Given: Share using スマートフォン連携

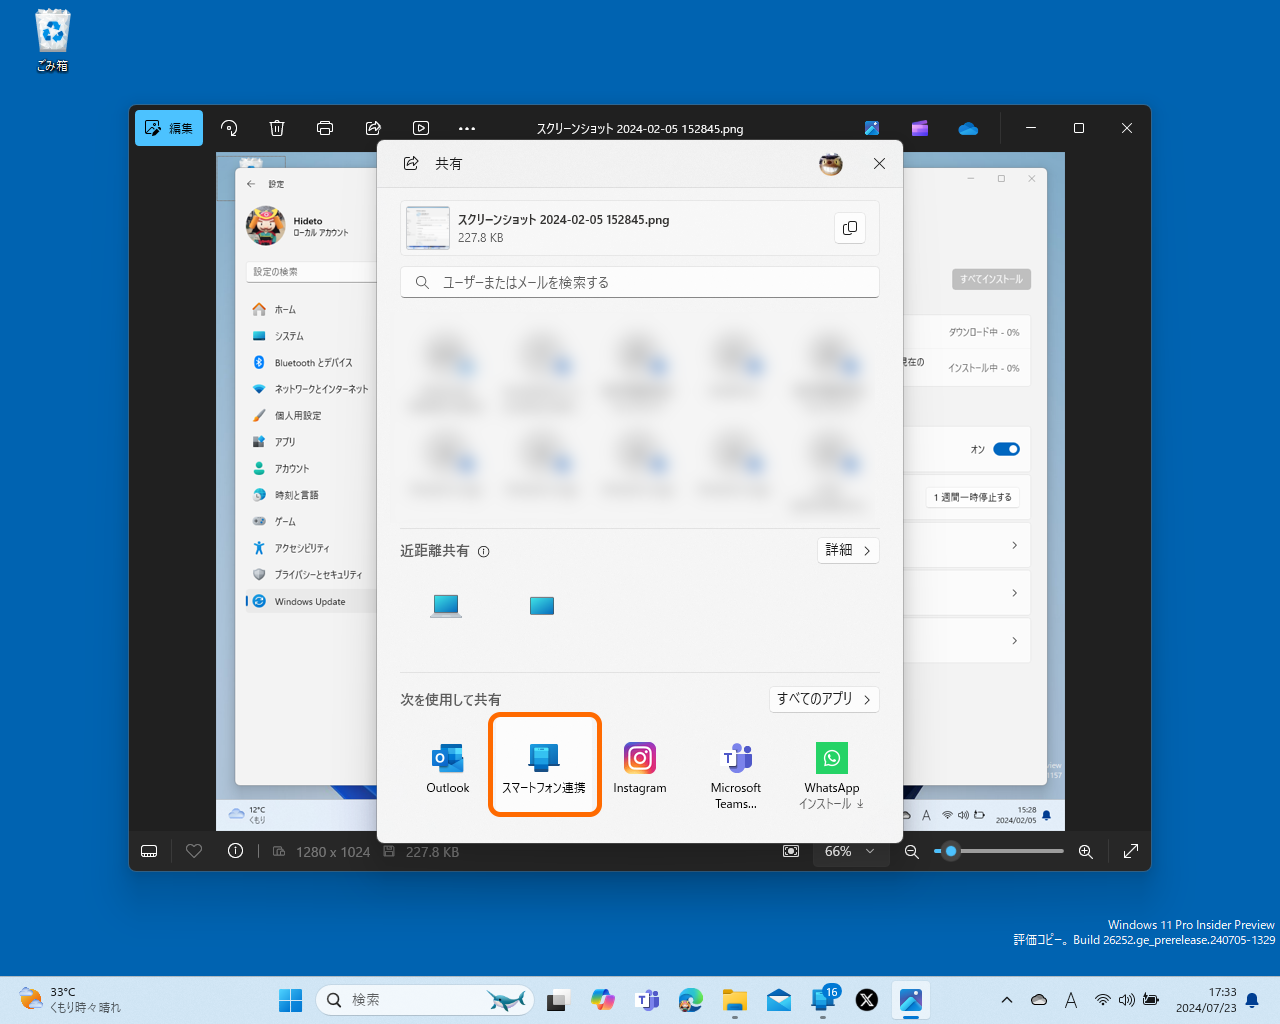Looking at the screenshot, I should click(x=544, y=764).
